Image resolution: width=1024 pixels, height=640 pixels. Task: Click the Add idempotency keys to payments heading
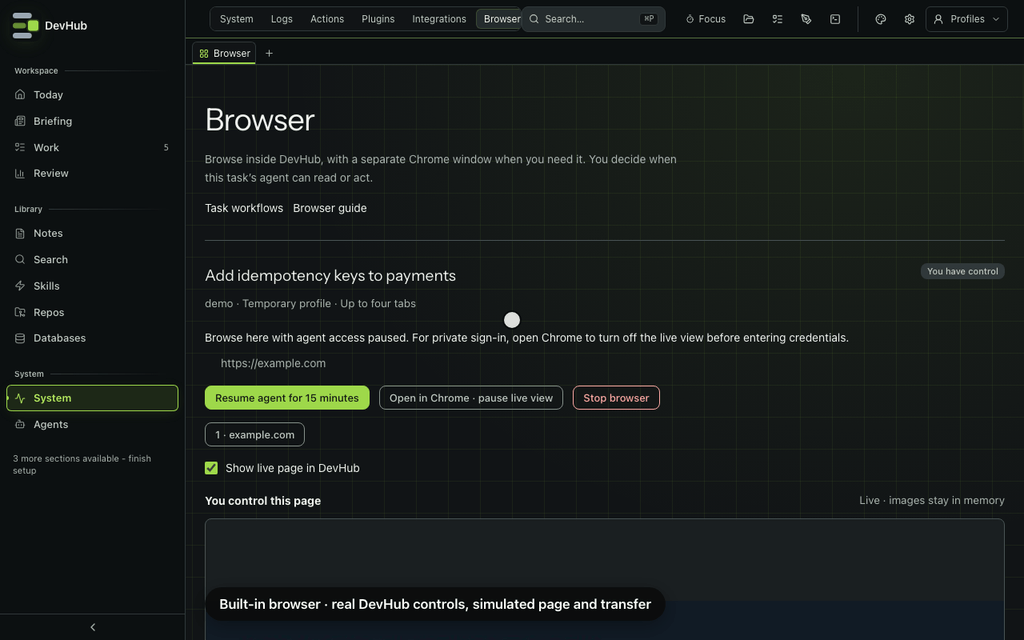coord(330,276)
